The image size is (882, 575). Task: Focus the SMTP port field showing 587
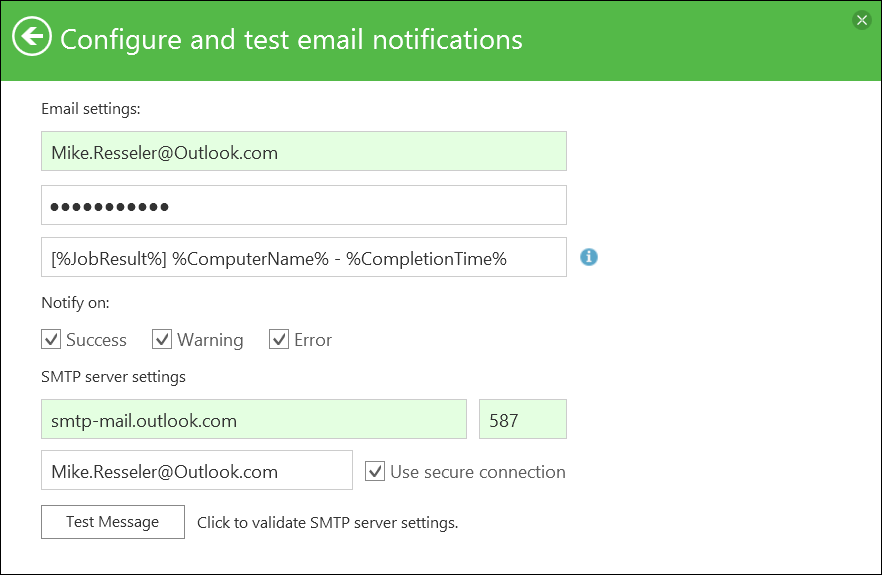523,419
